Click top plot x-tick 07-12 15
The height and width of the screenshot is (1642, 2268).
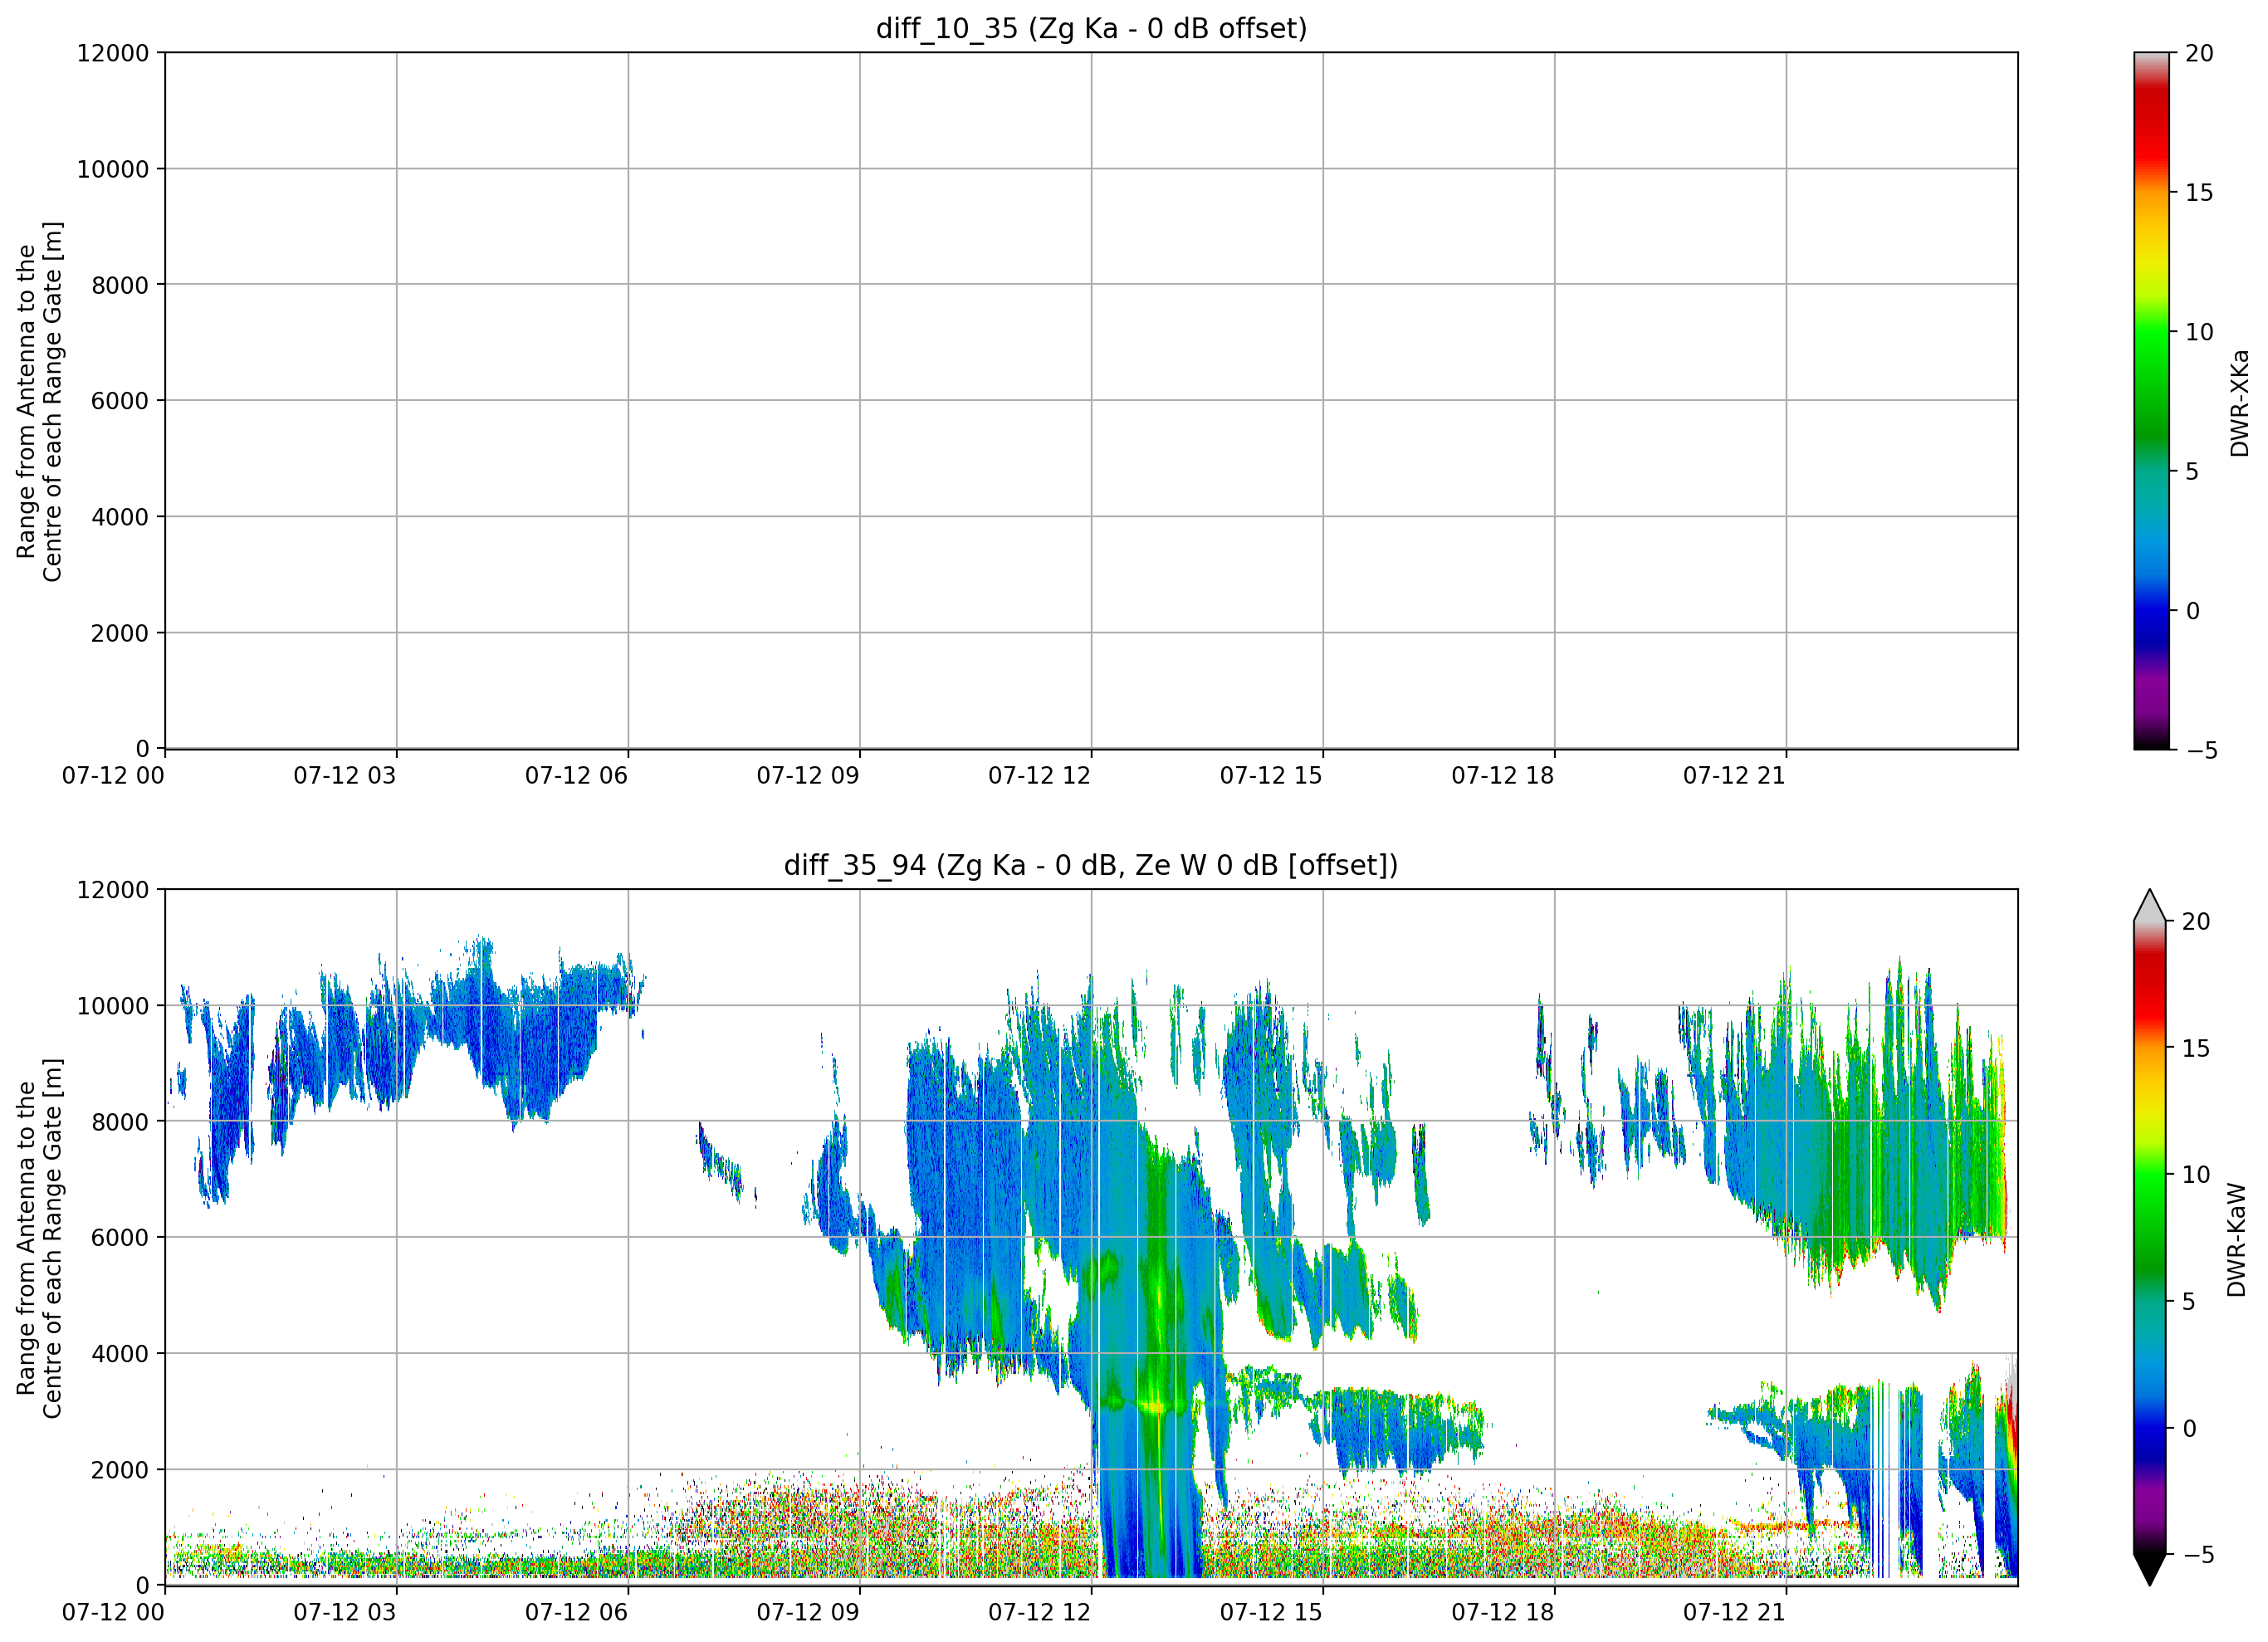point(1271,775)
